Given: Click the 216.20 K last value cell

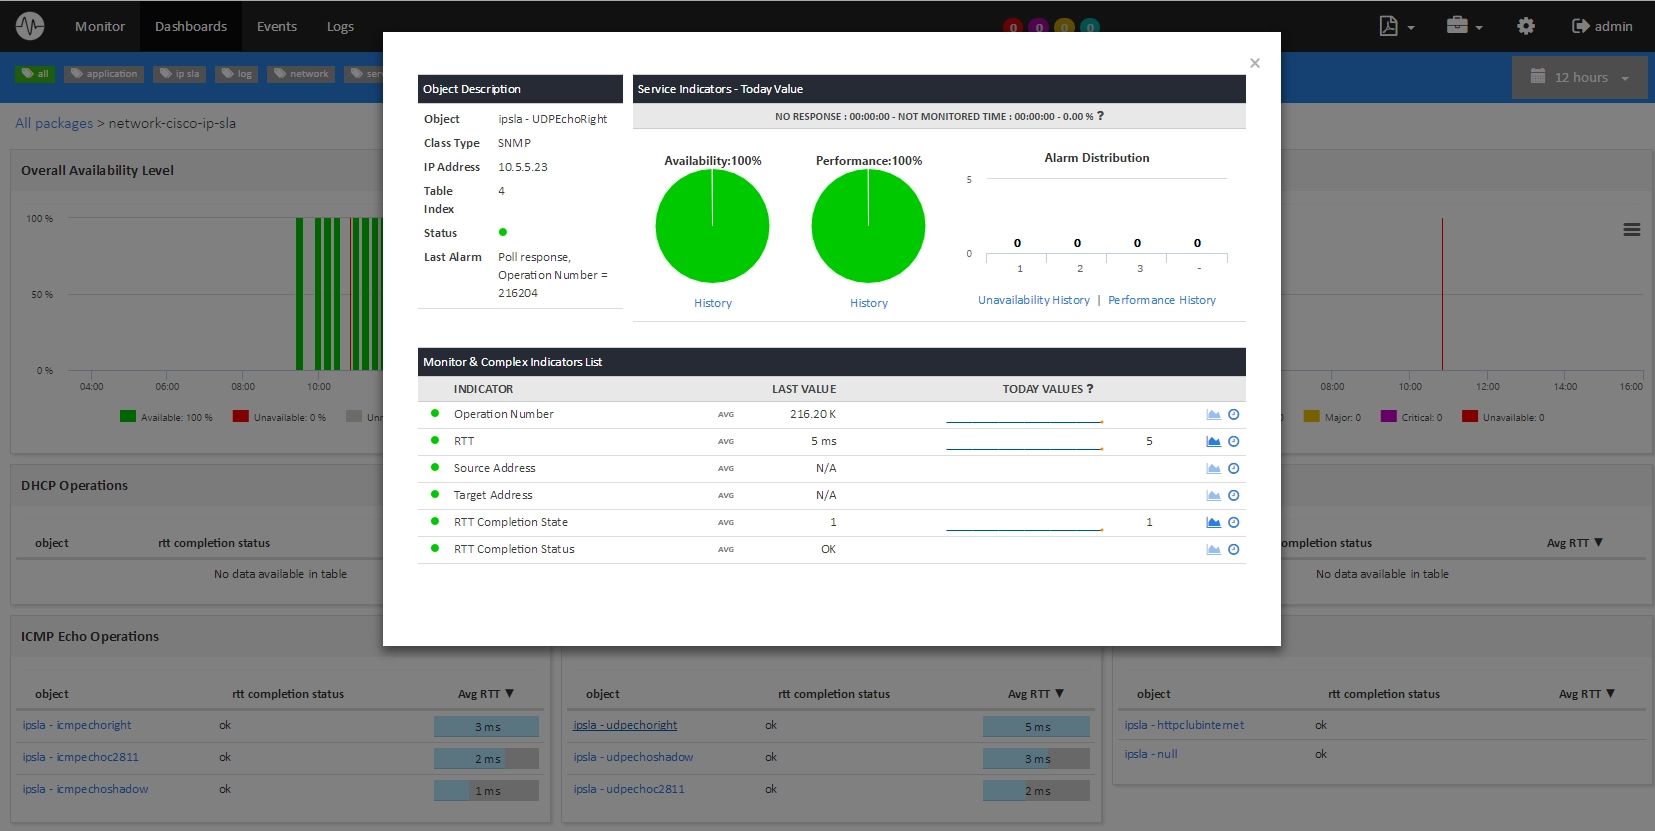Looking at the screenshot, I should (813, 414).
